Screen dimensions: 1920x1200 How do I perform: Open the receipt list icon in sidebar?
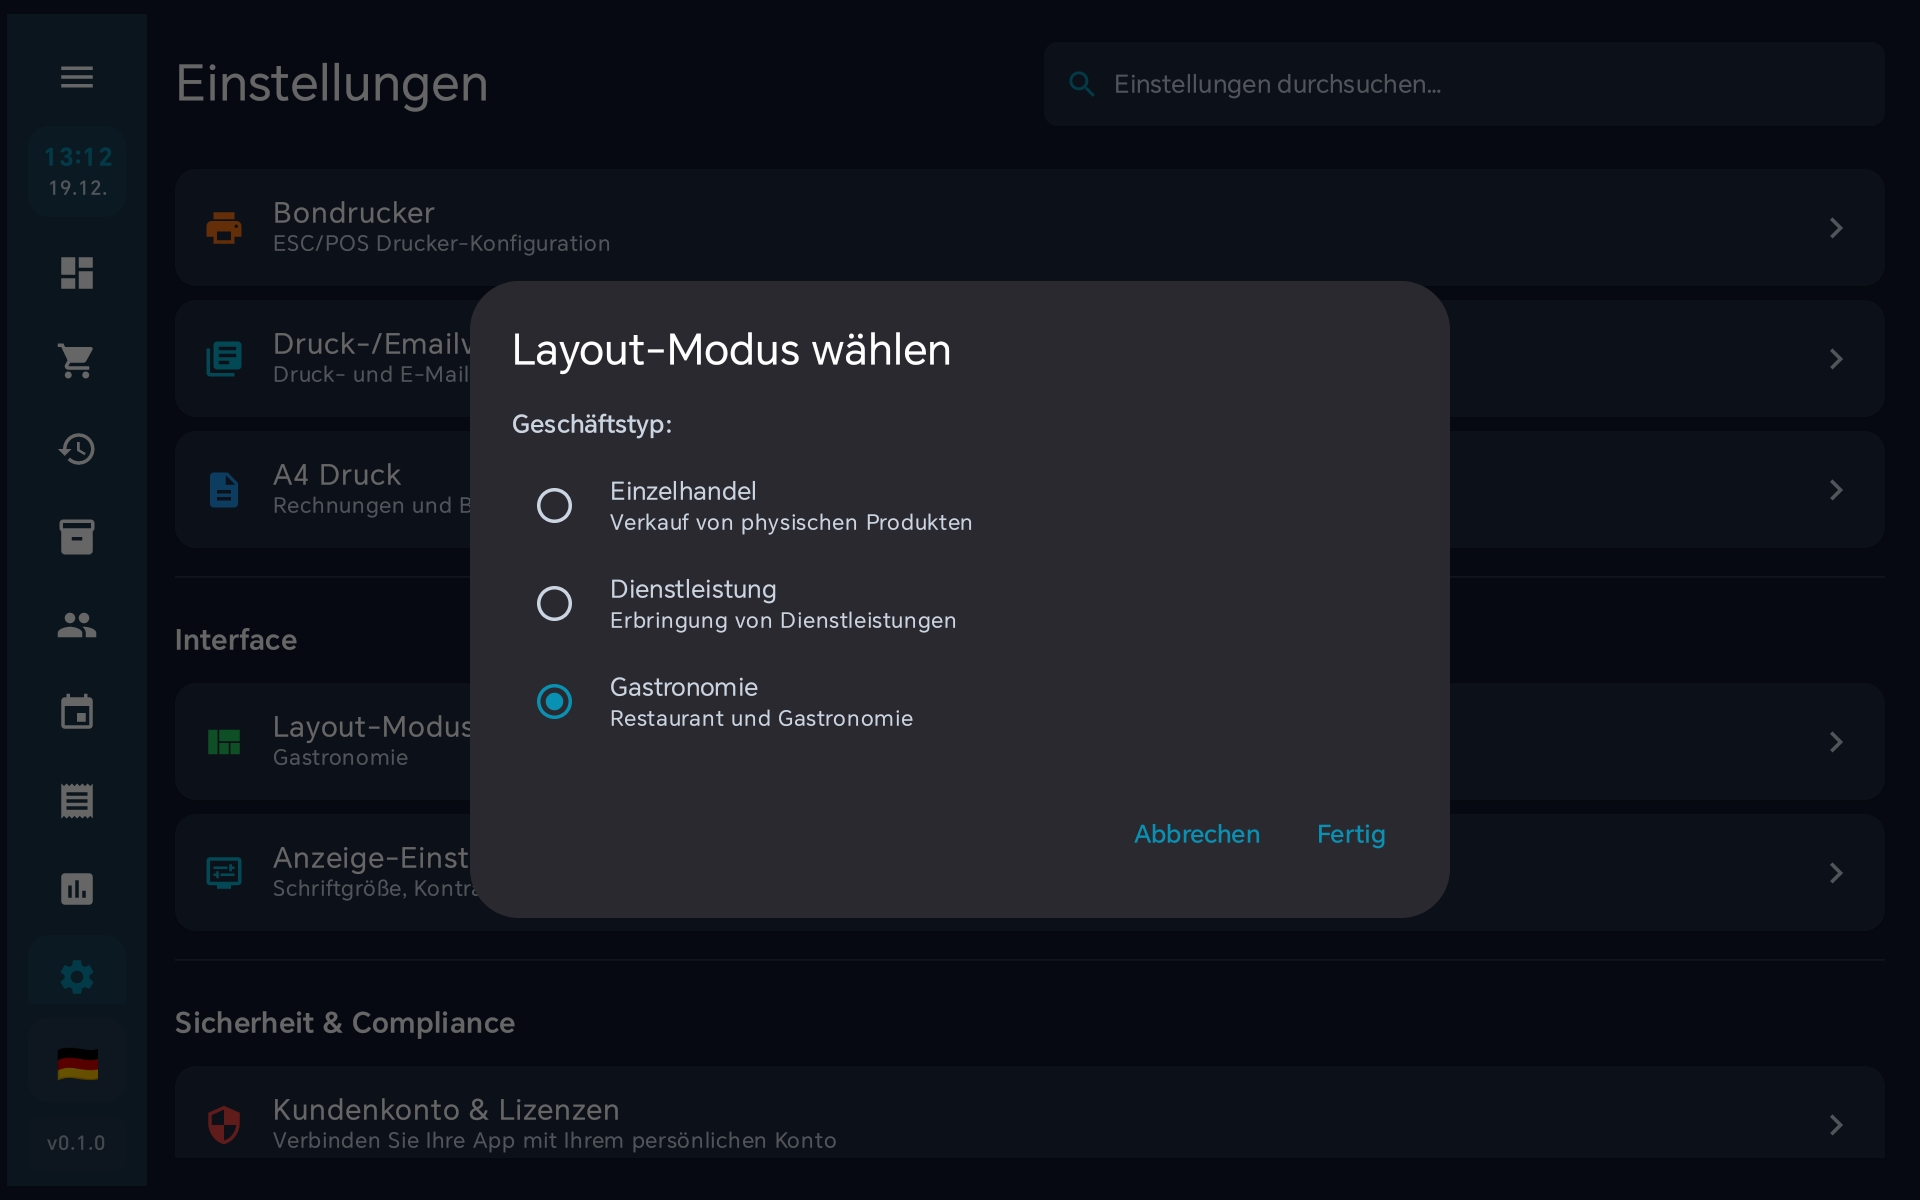click(76, 800)
